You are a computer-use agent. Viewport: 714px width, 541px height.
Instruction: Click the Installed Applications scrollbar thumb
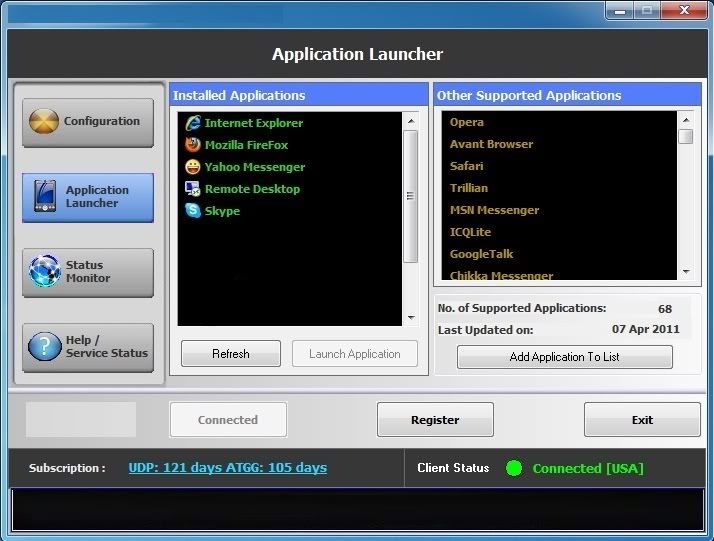[x=411, y=196]
